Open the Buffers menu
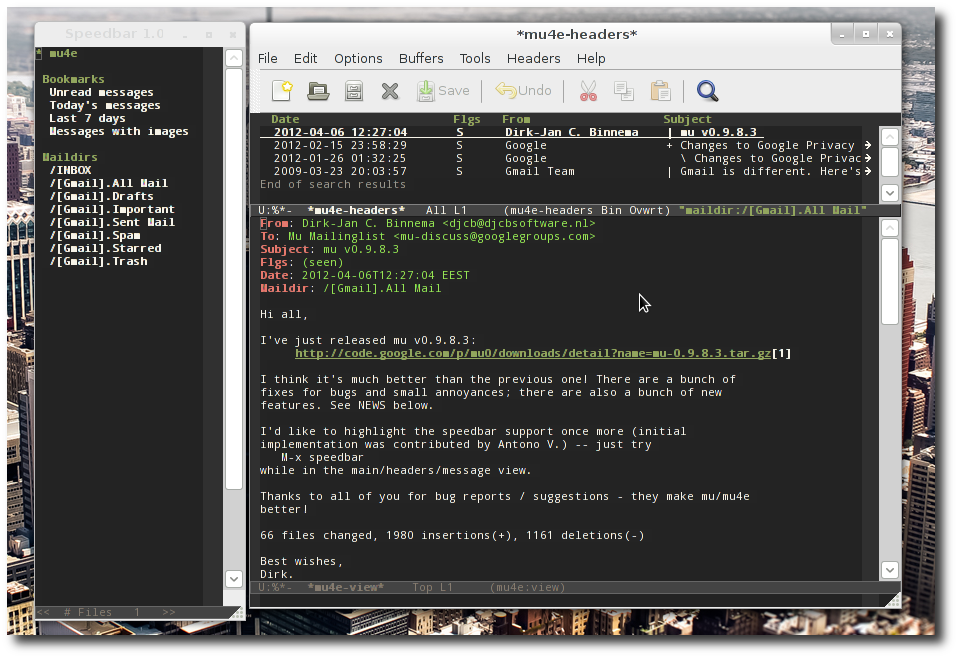Image resolution: width=958 pixels, height=658 pixels. coord(421,58)
